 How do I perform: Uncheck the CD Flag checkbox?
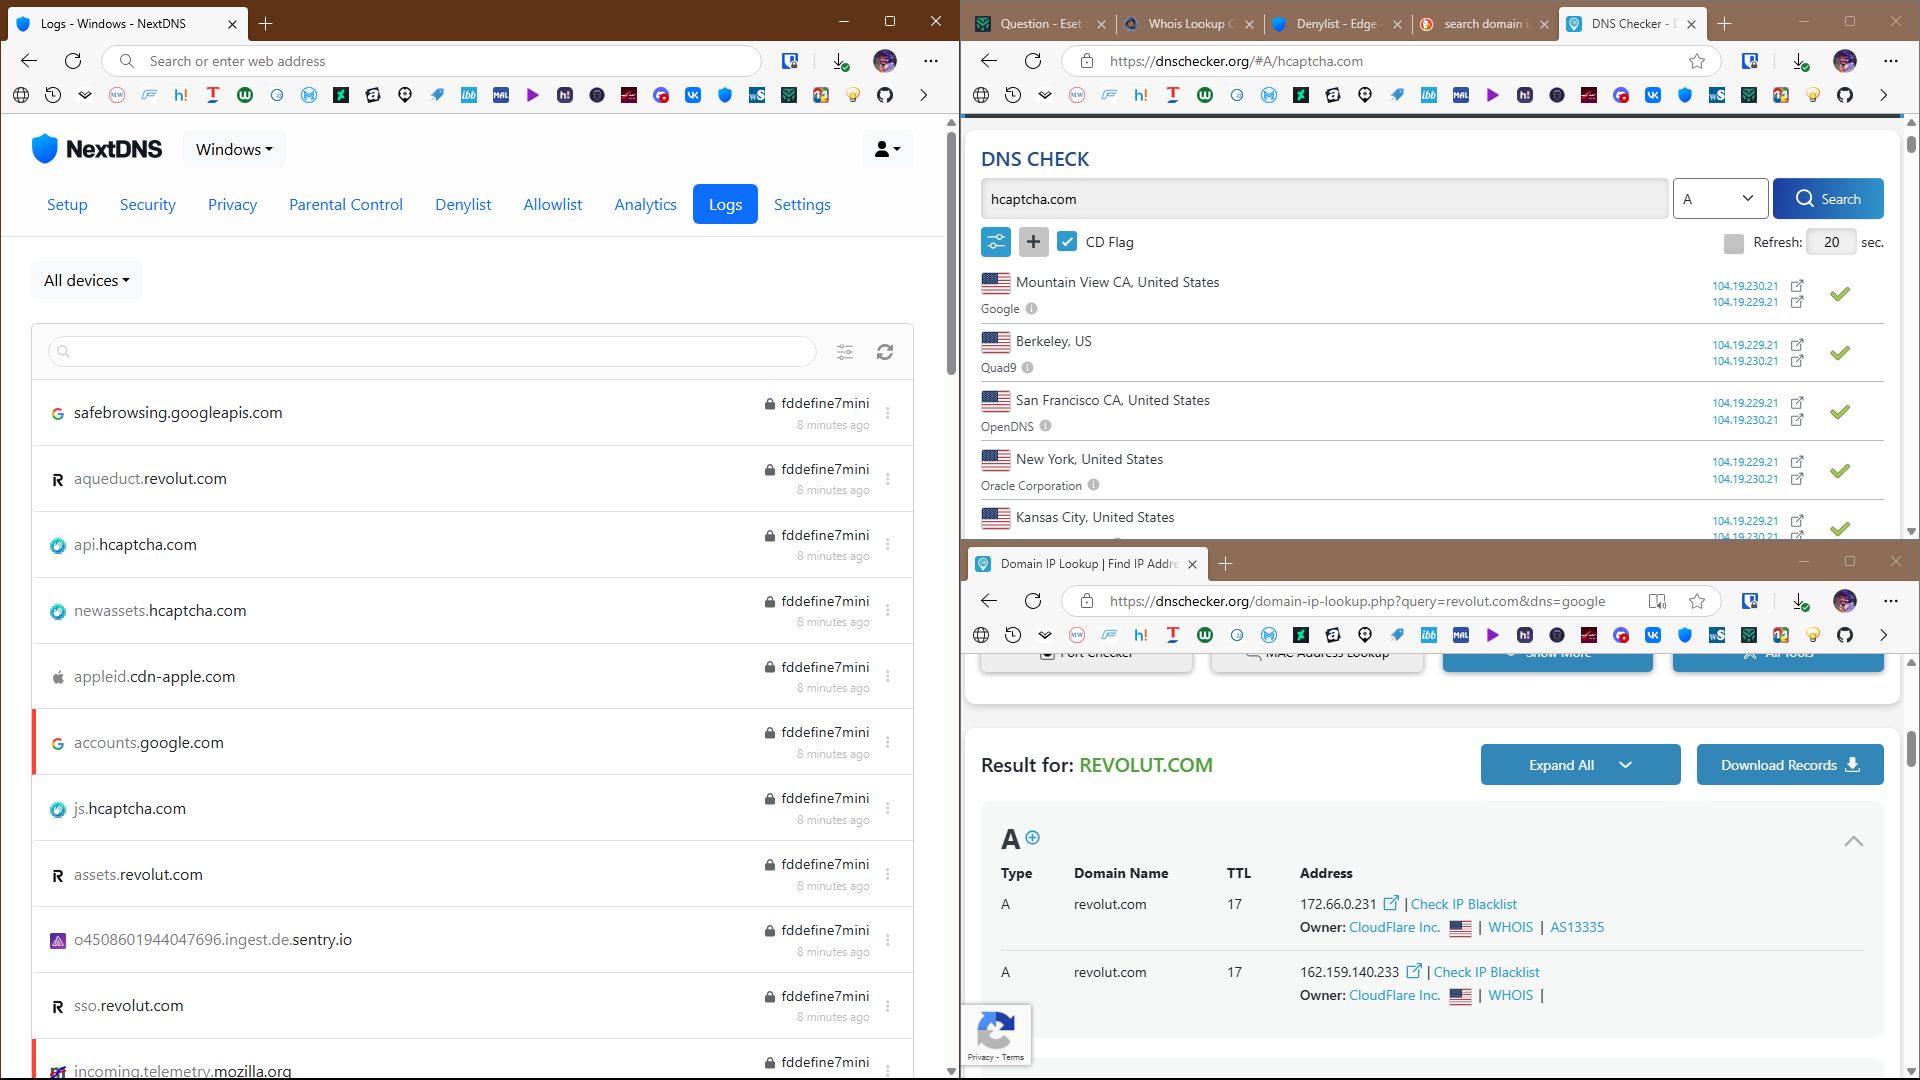[1067, 242]
